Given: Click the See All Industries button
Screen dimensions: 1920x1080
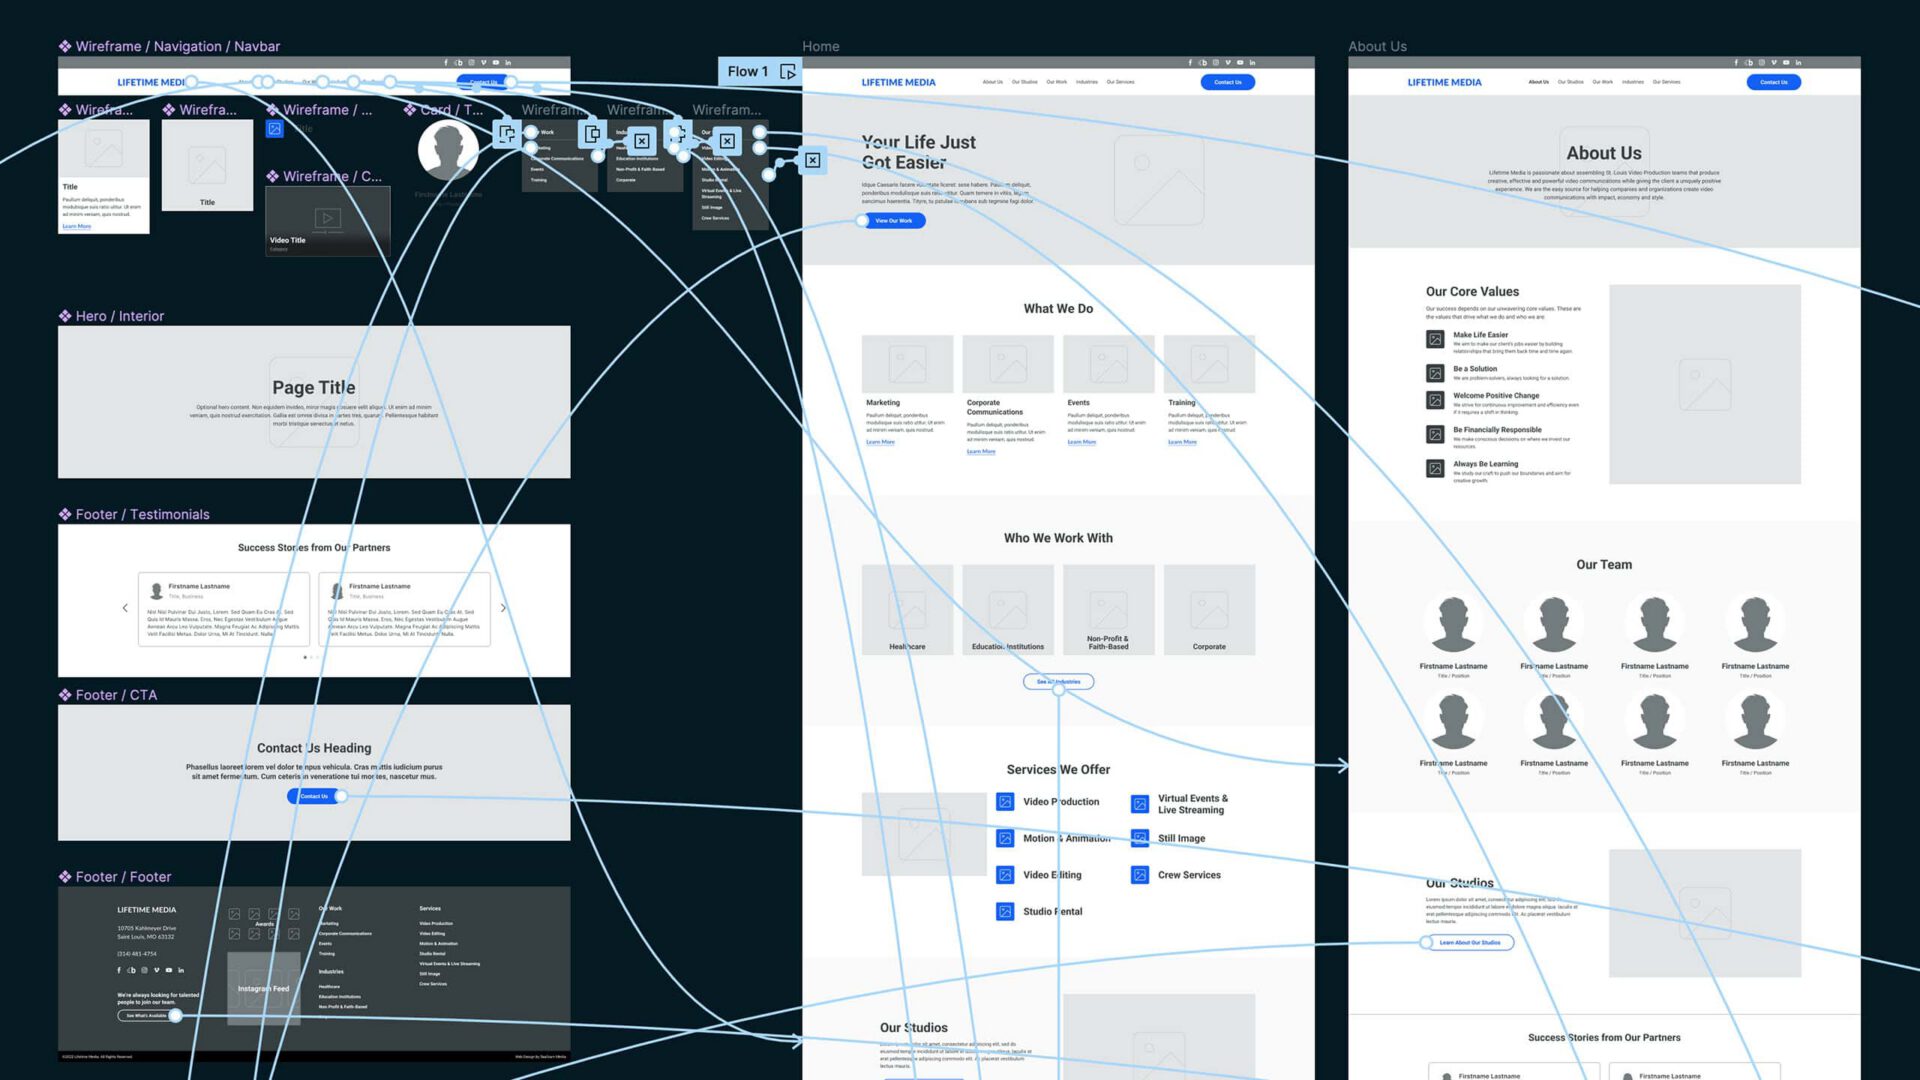Looking at the screenshot, I should tap(1058, 682).
